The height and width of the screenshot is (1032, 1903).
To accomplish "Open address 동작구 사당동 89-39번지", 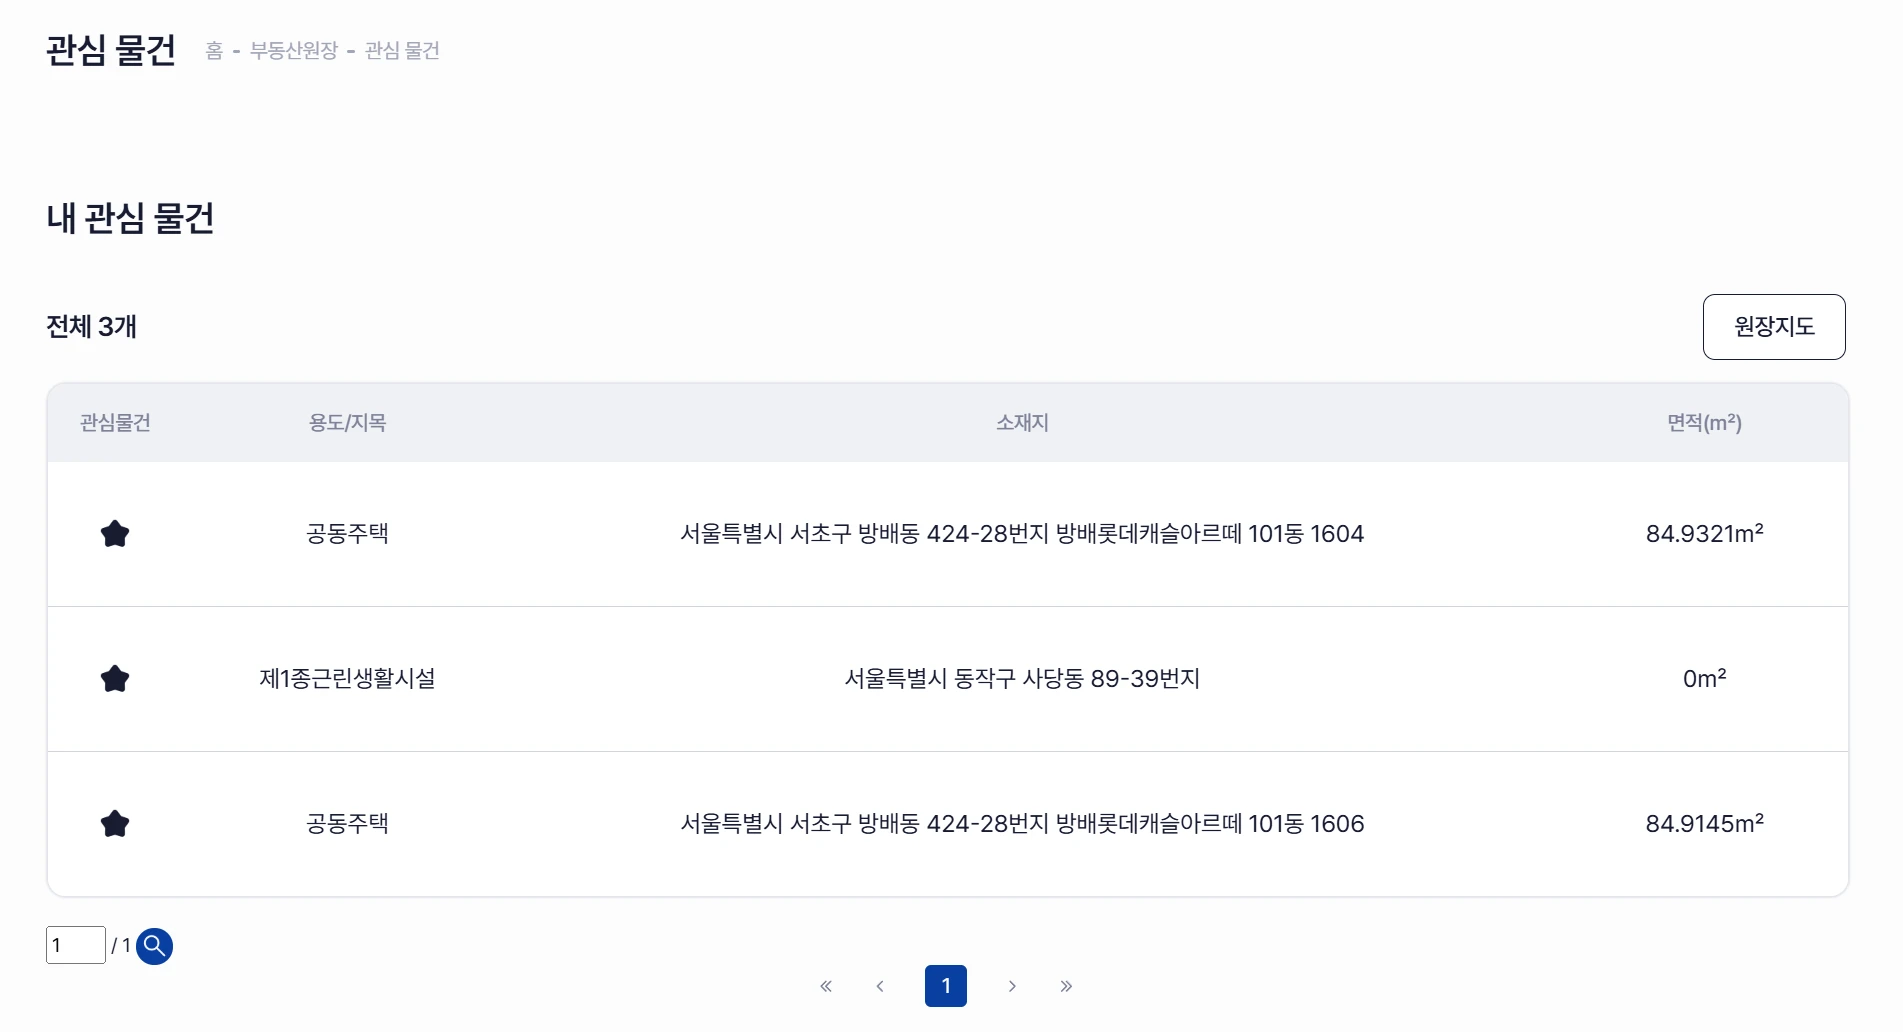I will point(1022,679).
